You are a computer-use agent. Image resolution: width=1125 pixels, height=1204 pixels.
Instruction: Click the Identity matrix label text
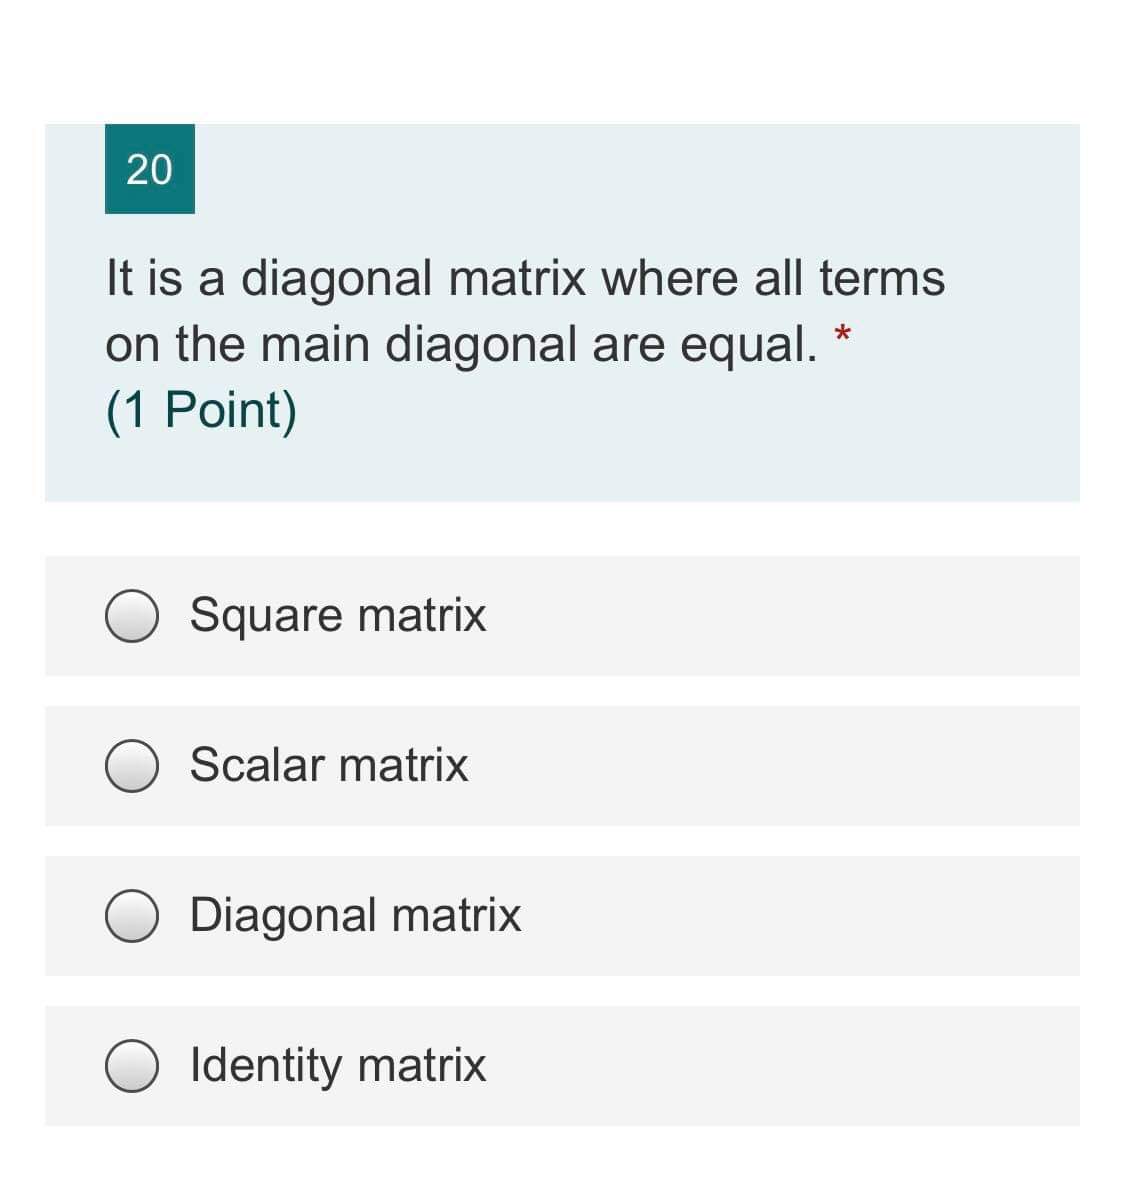(337, 1065)
